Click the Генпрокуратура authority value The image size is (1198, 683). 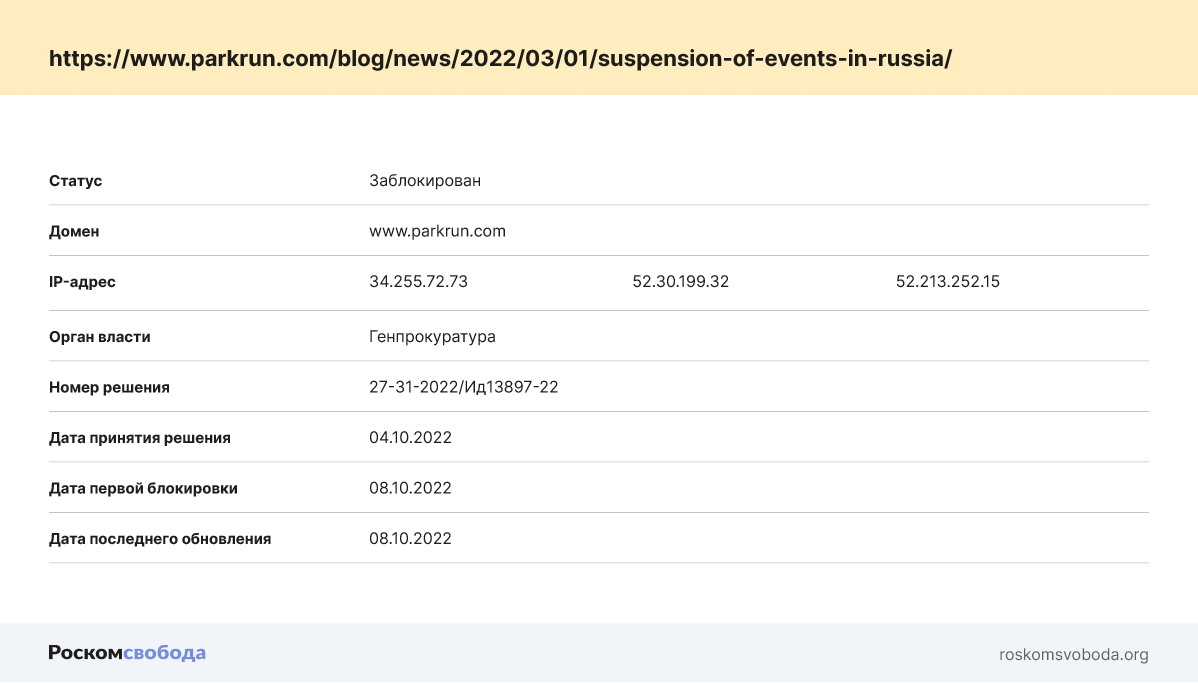pos(432,337)
